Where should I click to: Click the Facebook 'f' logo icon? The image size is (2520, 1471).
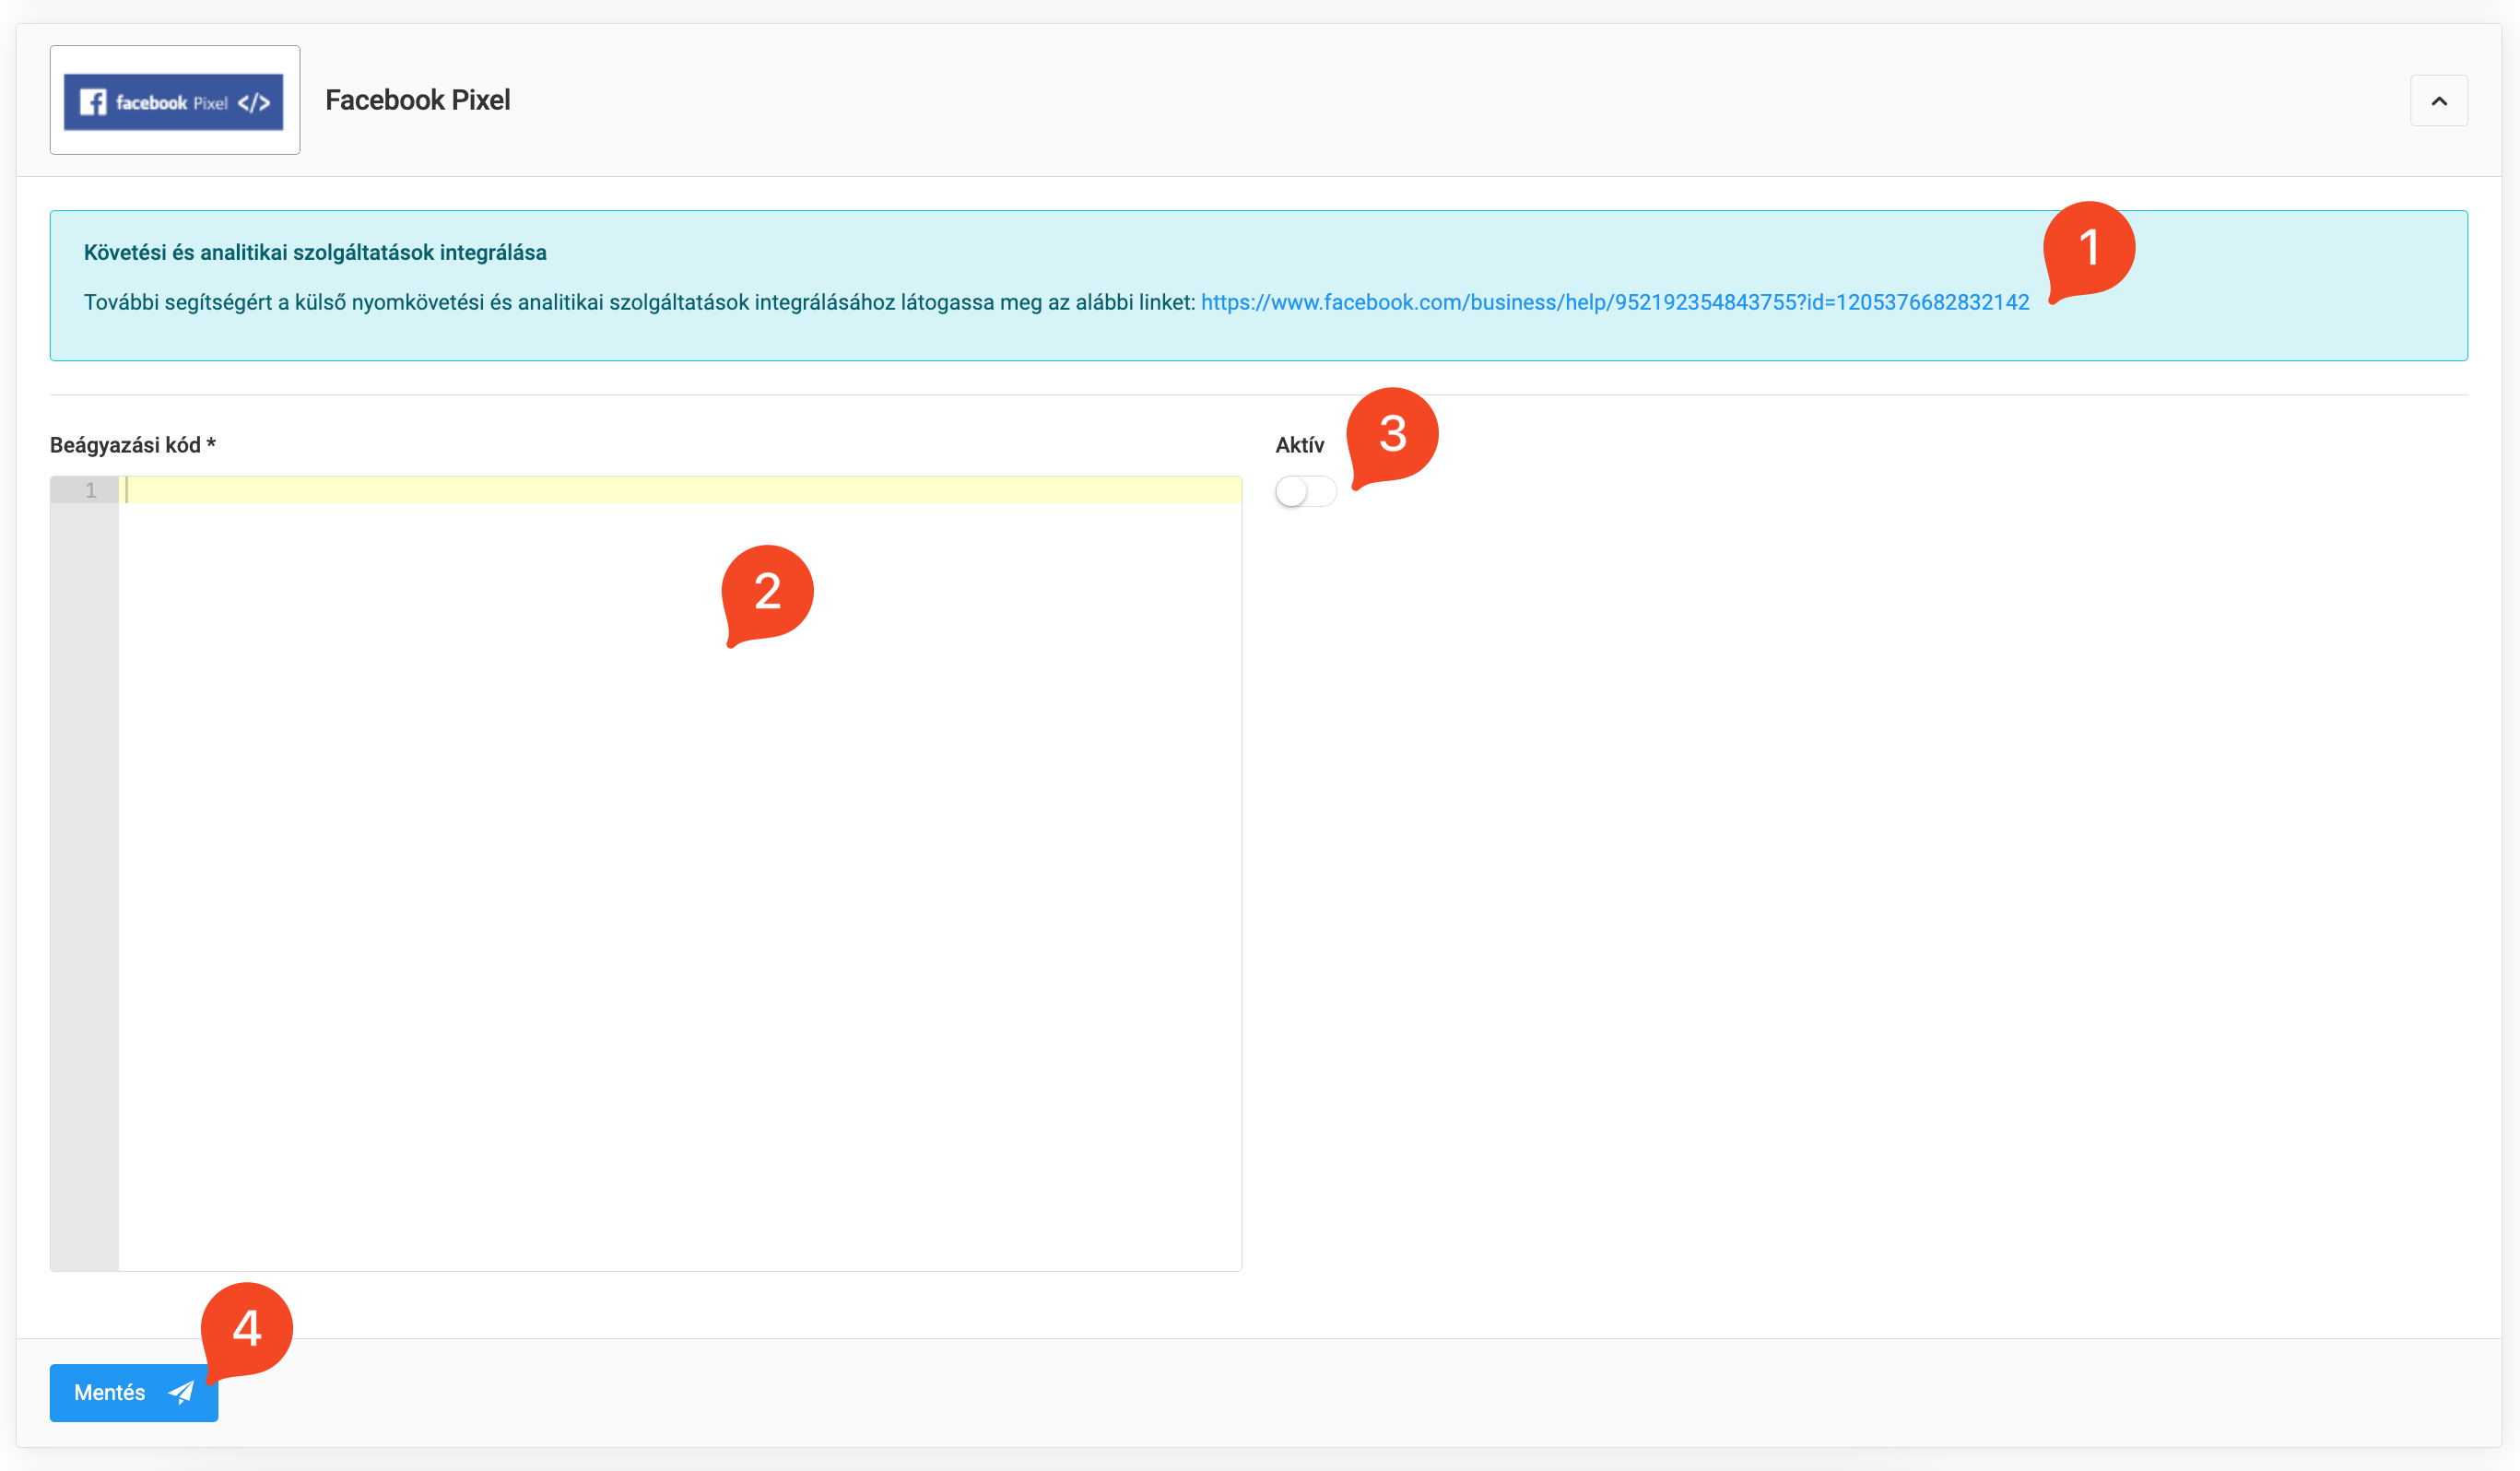point(93,102)
